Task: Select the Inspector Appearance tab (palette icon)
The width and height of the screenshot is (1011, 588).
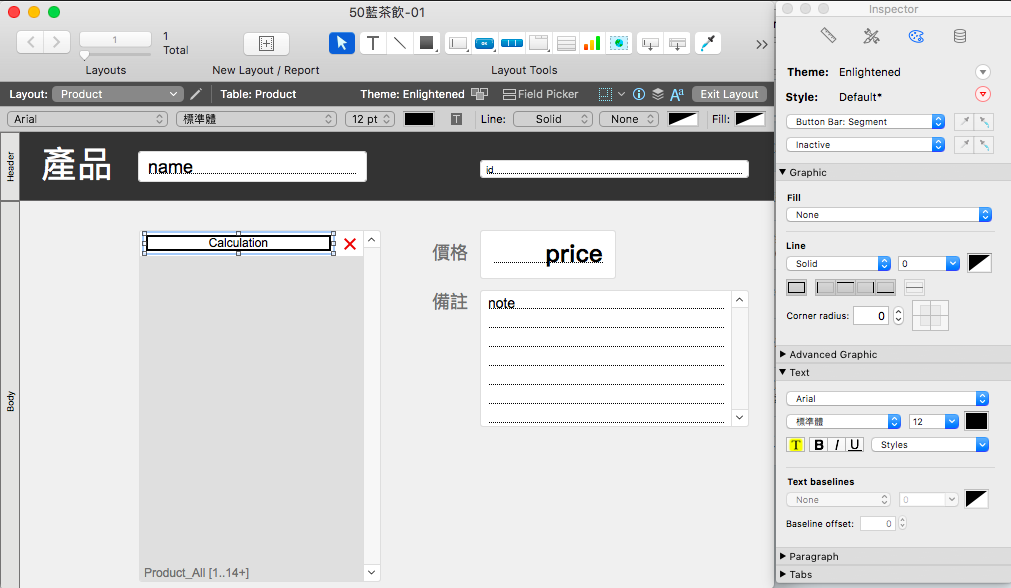Action: (x=916, y=36)
